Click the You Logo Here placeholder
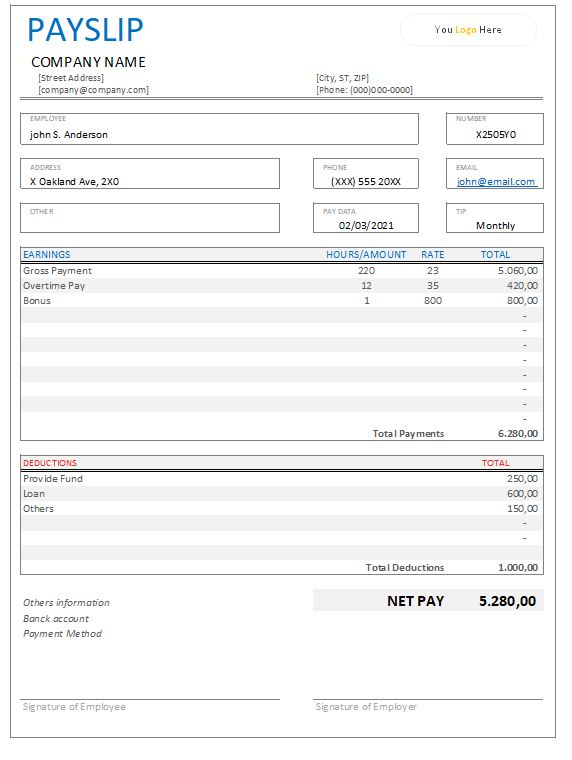 468,30
